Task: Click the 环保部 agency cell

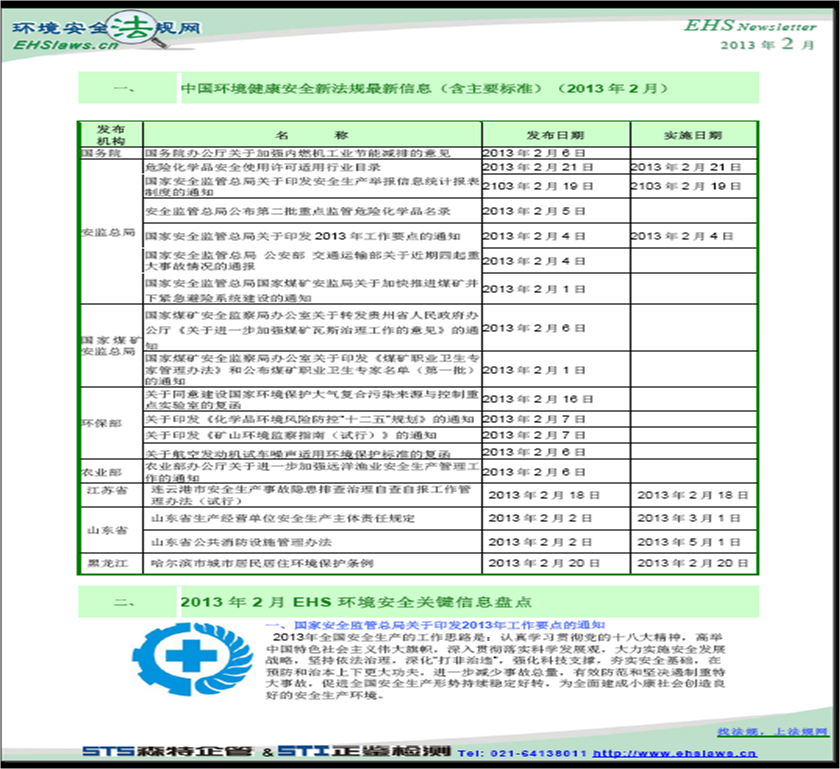Action: tap(111, 423)
